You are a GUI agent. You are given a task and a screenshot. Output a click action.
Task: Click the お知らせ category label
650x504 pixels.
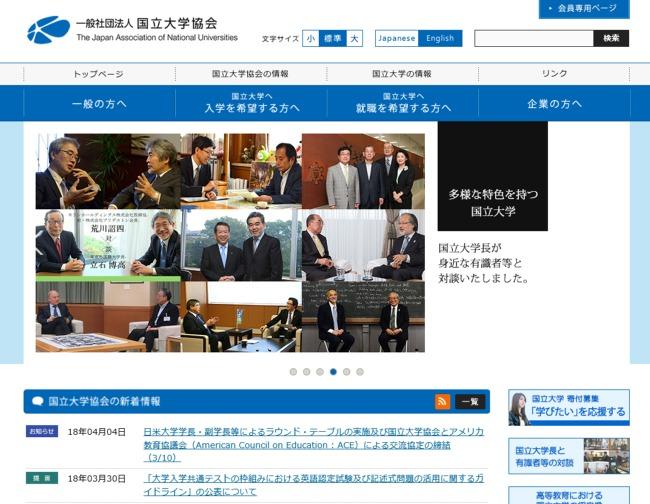pos(42,431)
